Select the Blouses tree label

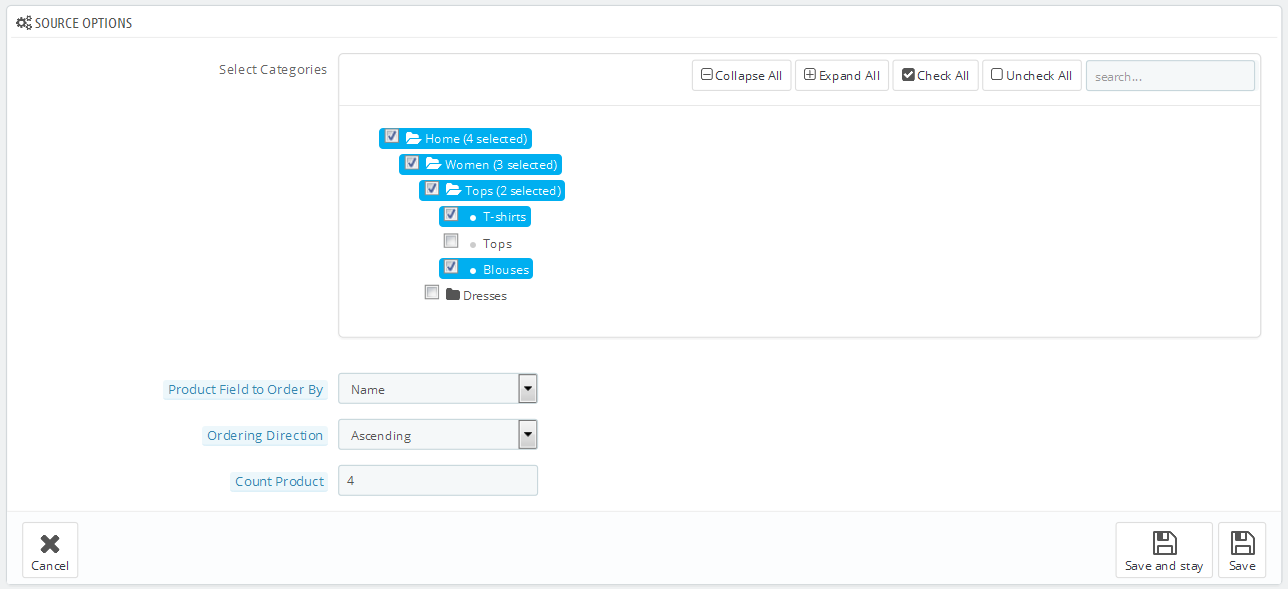506,269
